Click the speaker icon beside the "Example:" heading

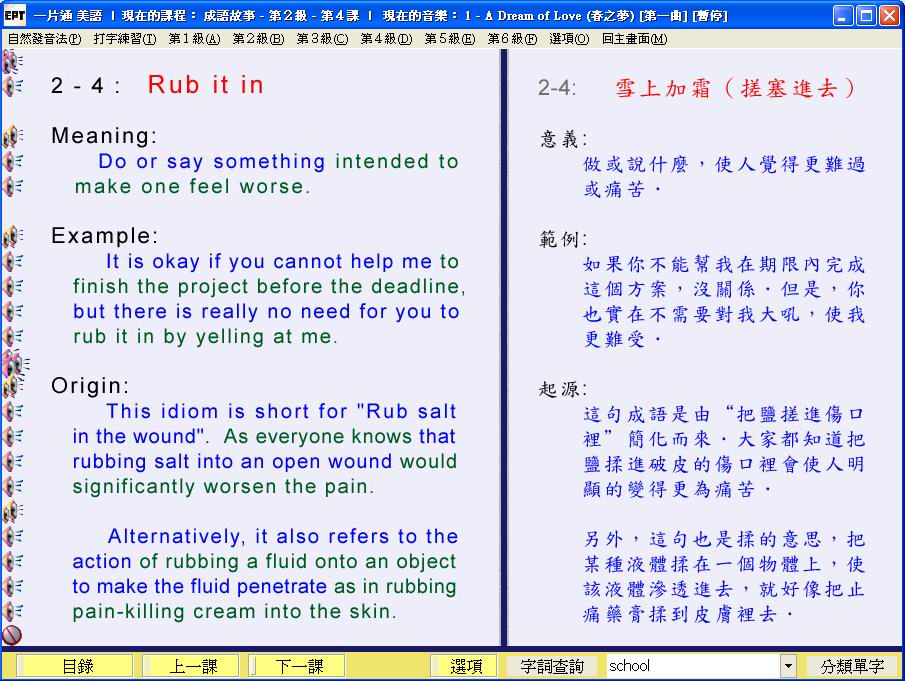pyautogui.click(x=13, y=236)
